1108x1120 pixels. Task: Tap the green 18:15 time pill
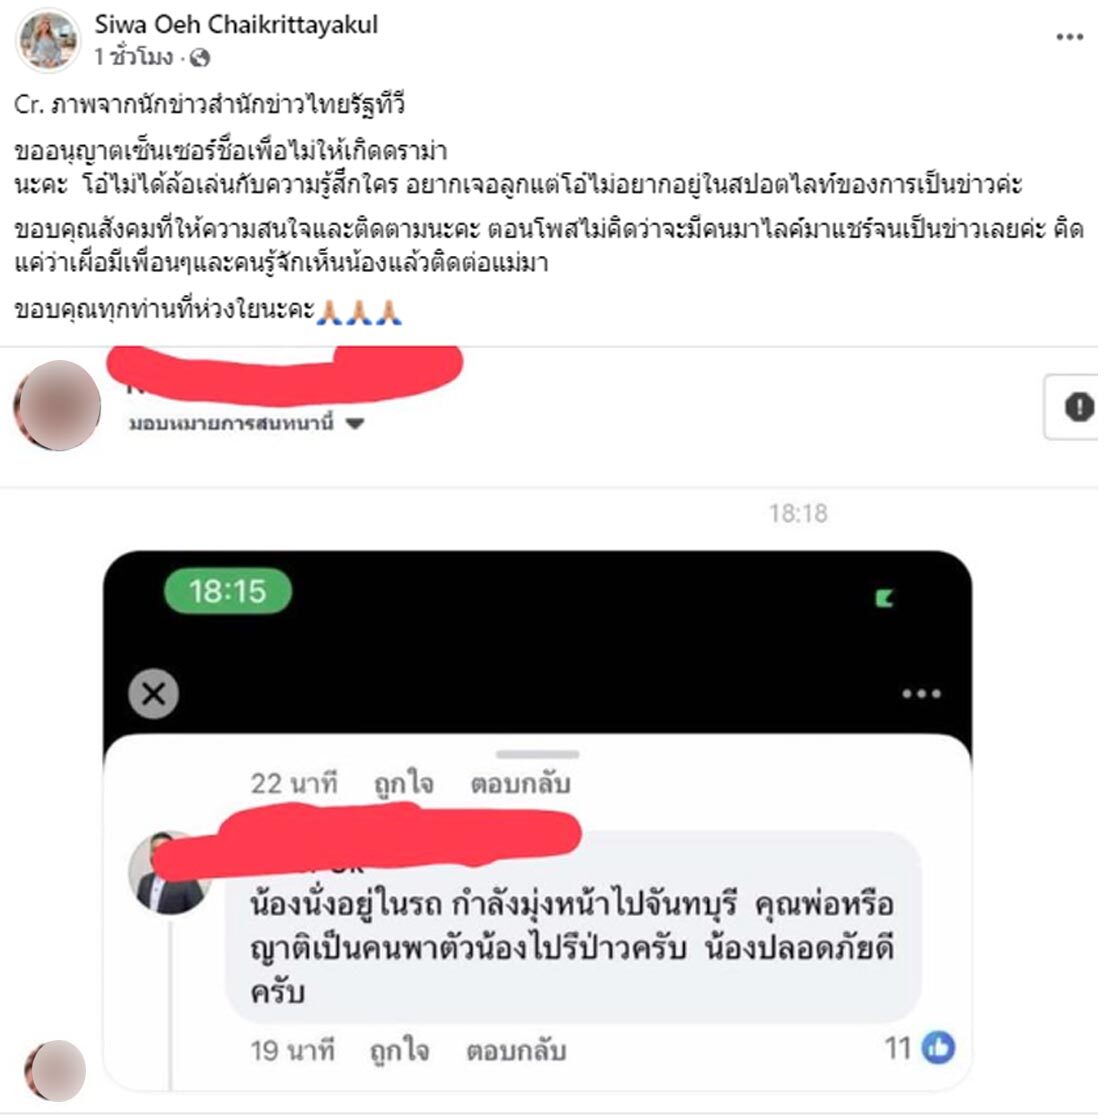[228, 591]
